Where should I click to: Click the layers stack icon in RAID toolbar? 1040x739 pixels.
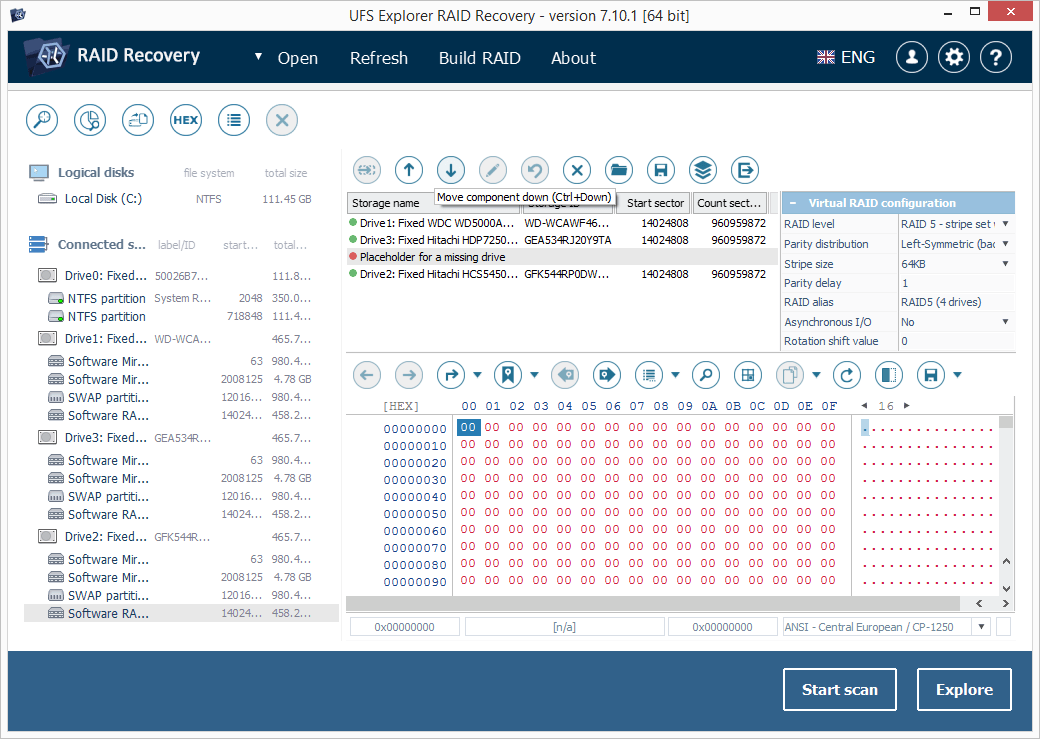coord(703,170)
